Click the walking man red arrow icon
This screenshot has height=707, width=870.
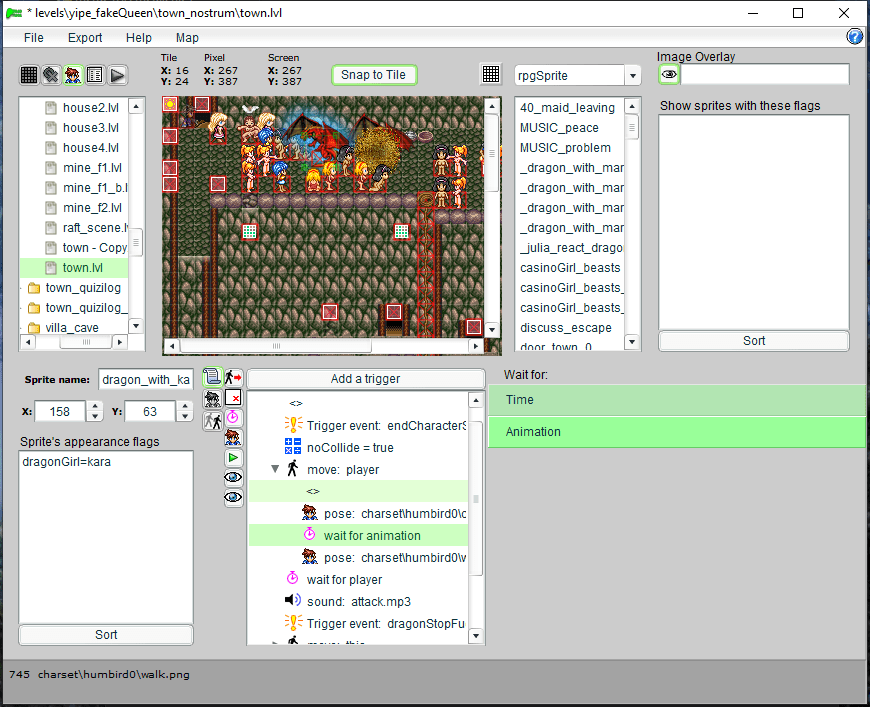pyautogui.click(x=233, y=377)
